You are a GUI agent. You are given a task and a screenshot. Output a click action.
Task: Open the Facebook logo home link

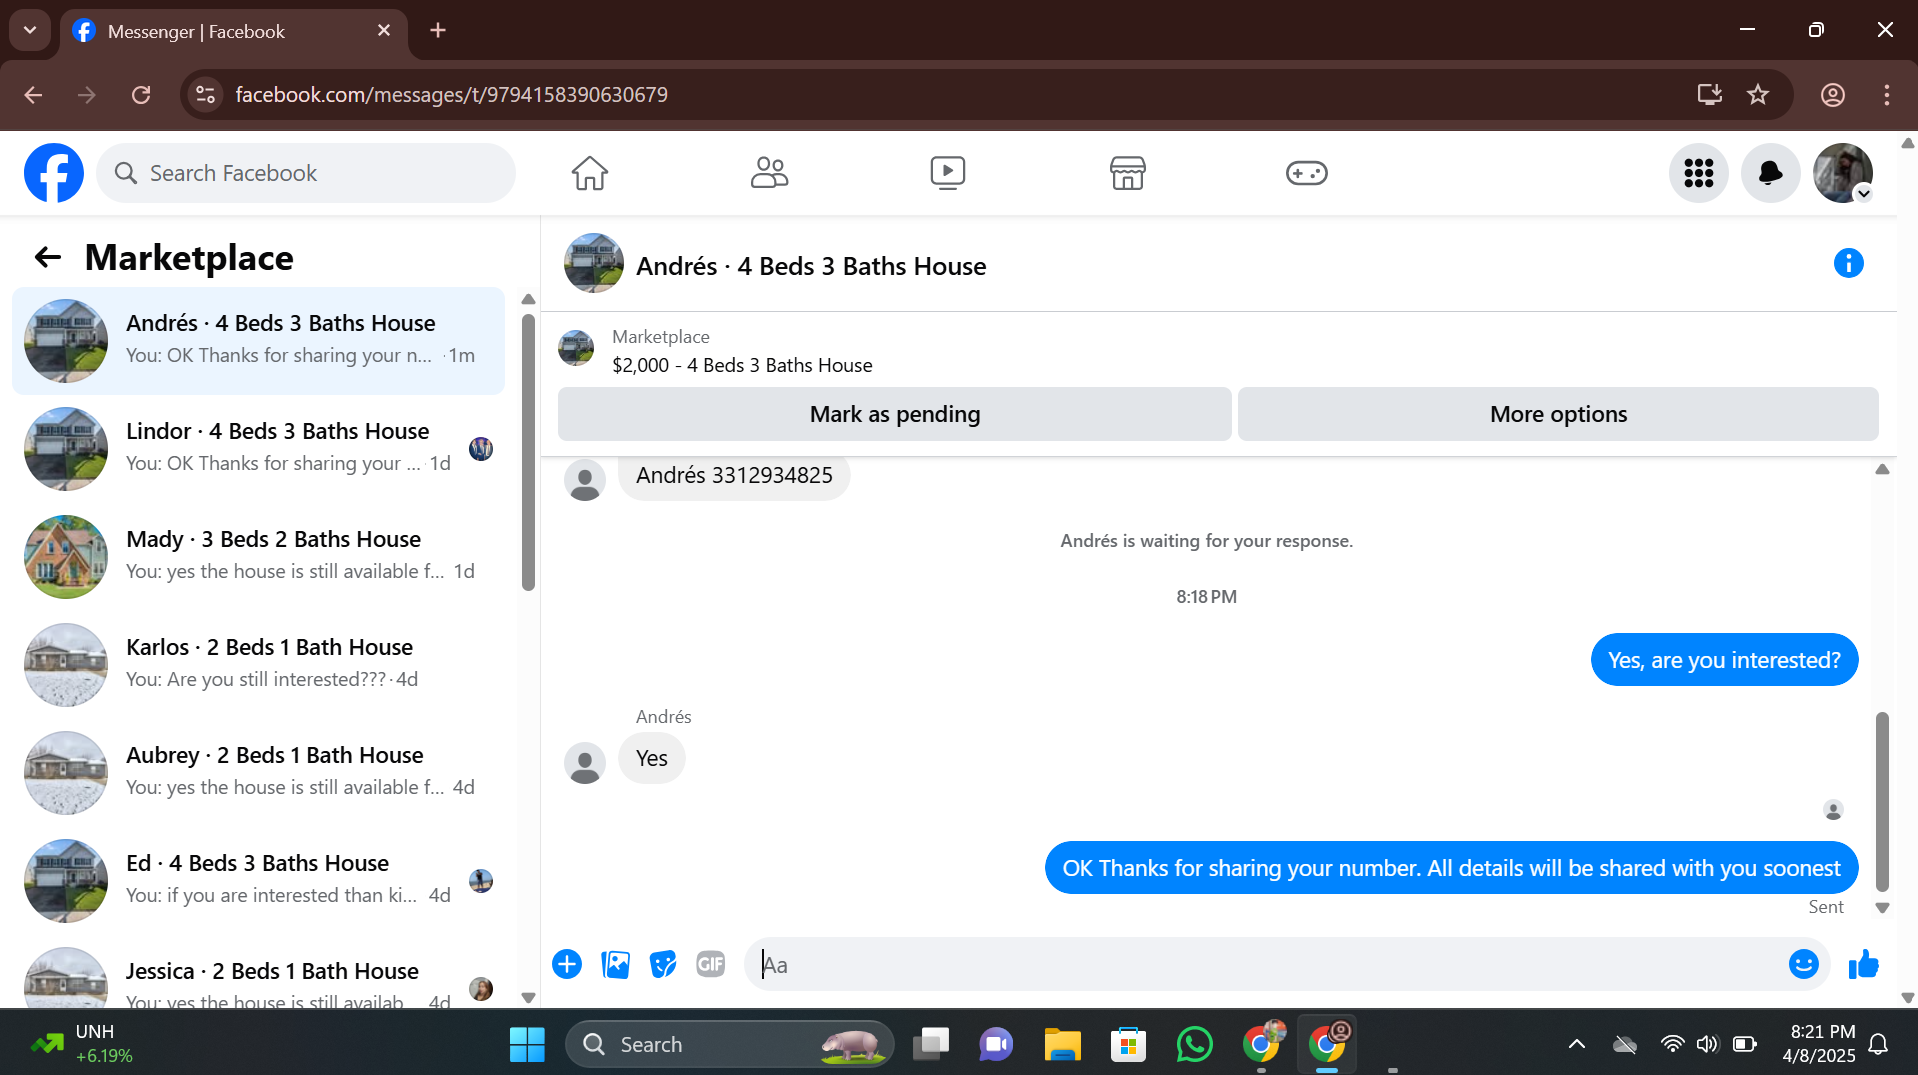(54, 173)
